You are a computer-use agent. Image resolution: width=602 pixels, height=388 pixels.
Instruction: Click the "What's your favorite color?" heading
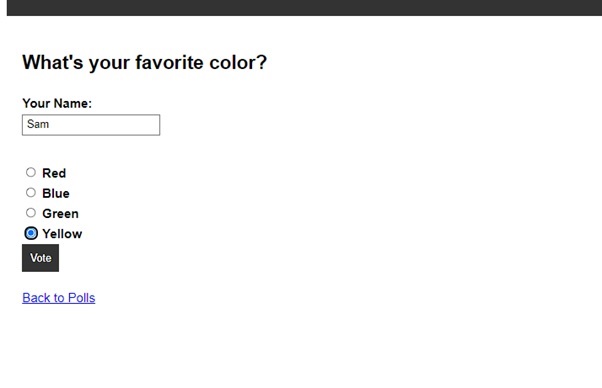coord(144,63)
